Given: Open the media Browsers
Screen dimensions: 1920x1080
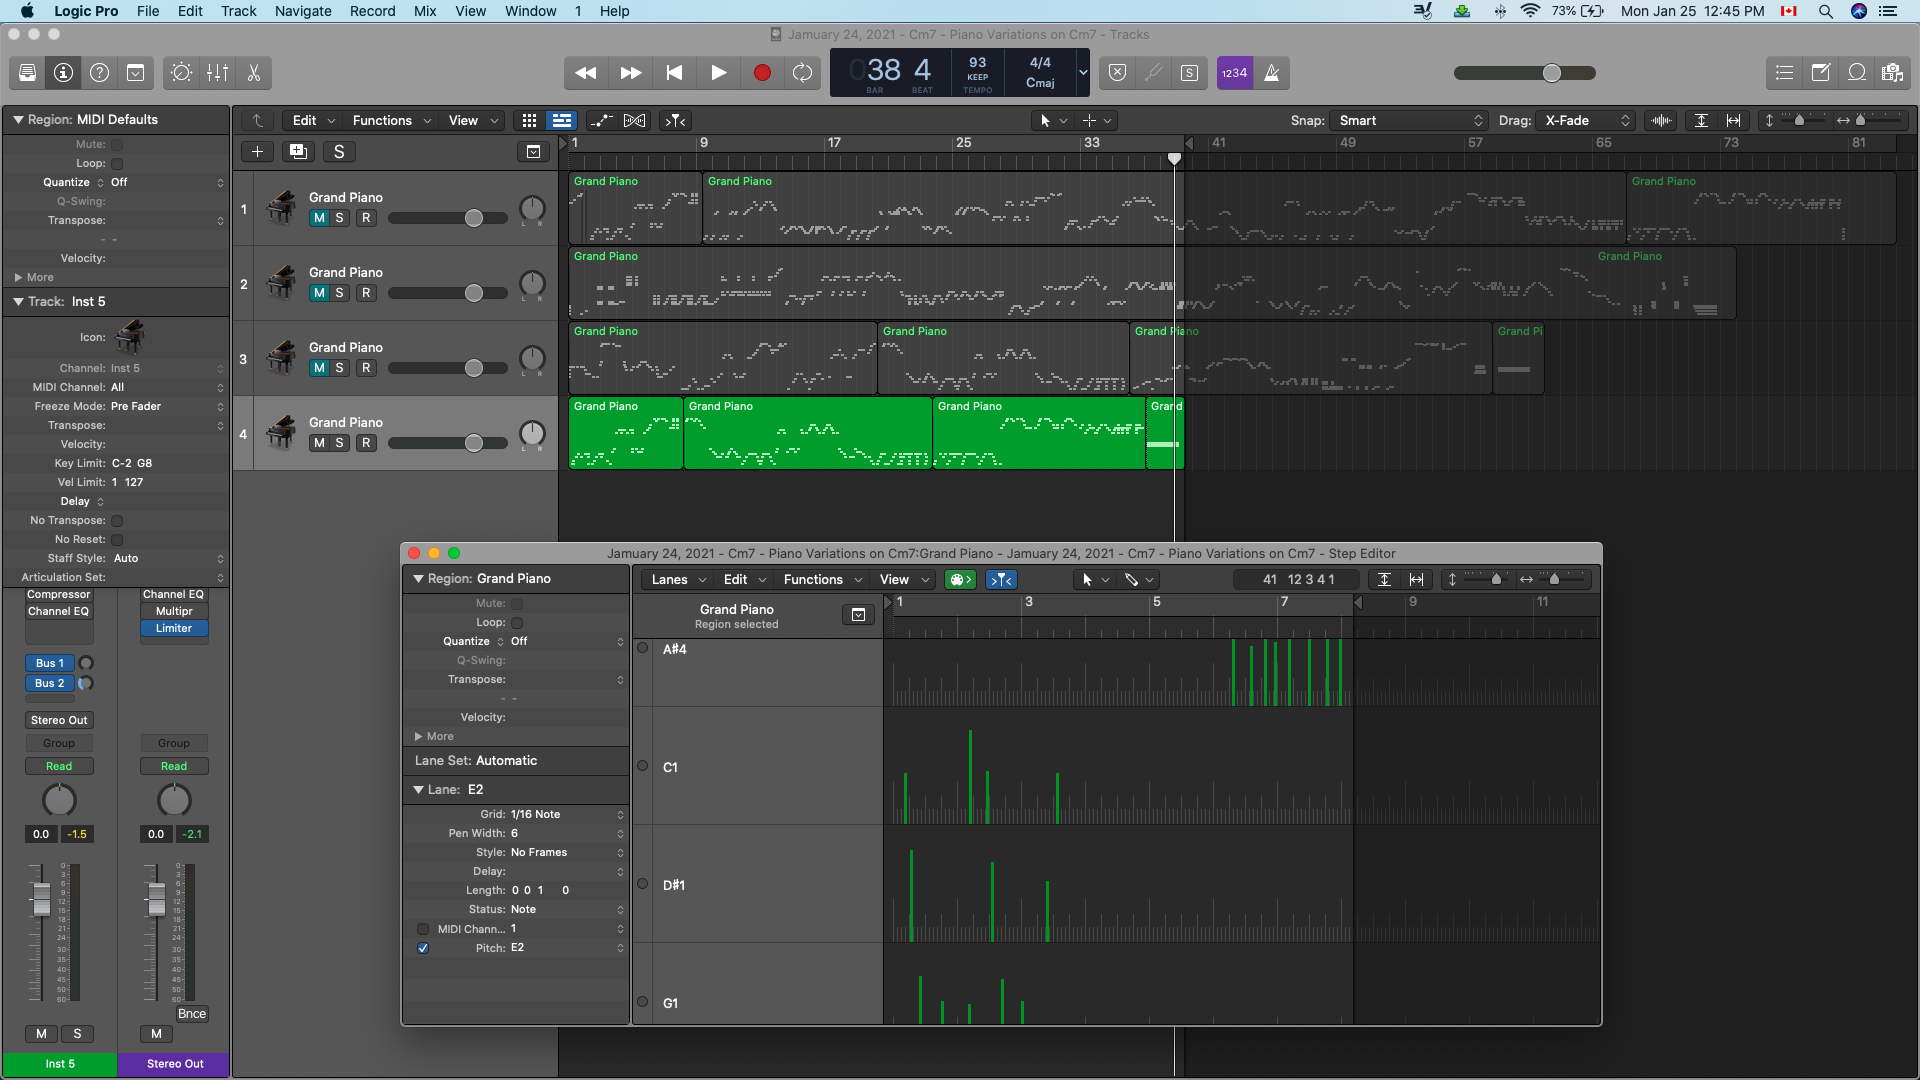Looking at the screenshot, I should pyautogui.click(x=1892, y=73).
